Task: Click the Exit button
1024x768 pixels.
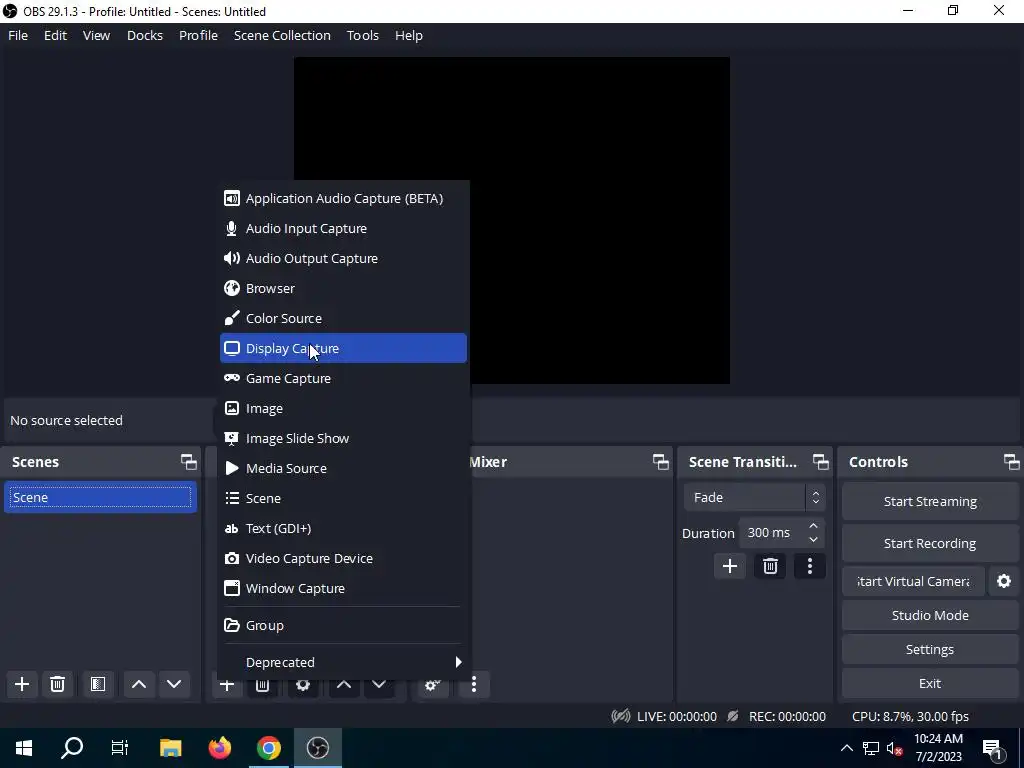Action: [x=930, y=683]
